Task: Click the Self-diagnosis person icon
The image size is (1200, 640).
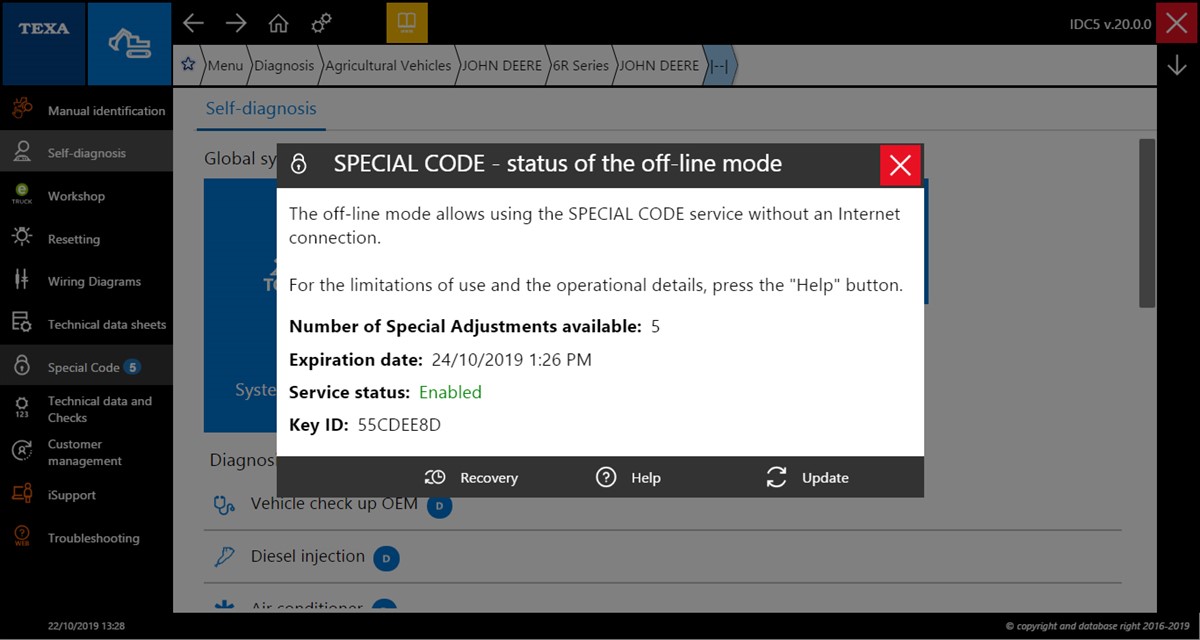Action: pos(22,152)
